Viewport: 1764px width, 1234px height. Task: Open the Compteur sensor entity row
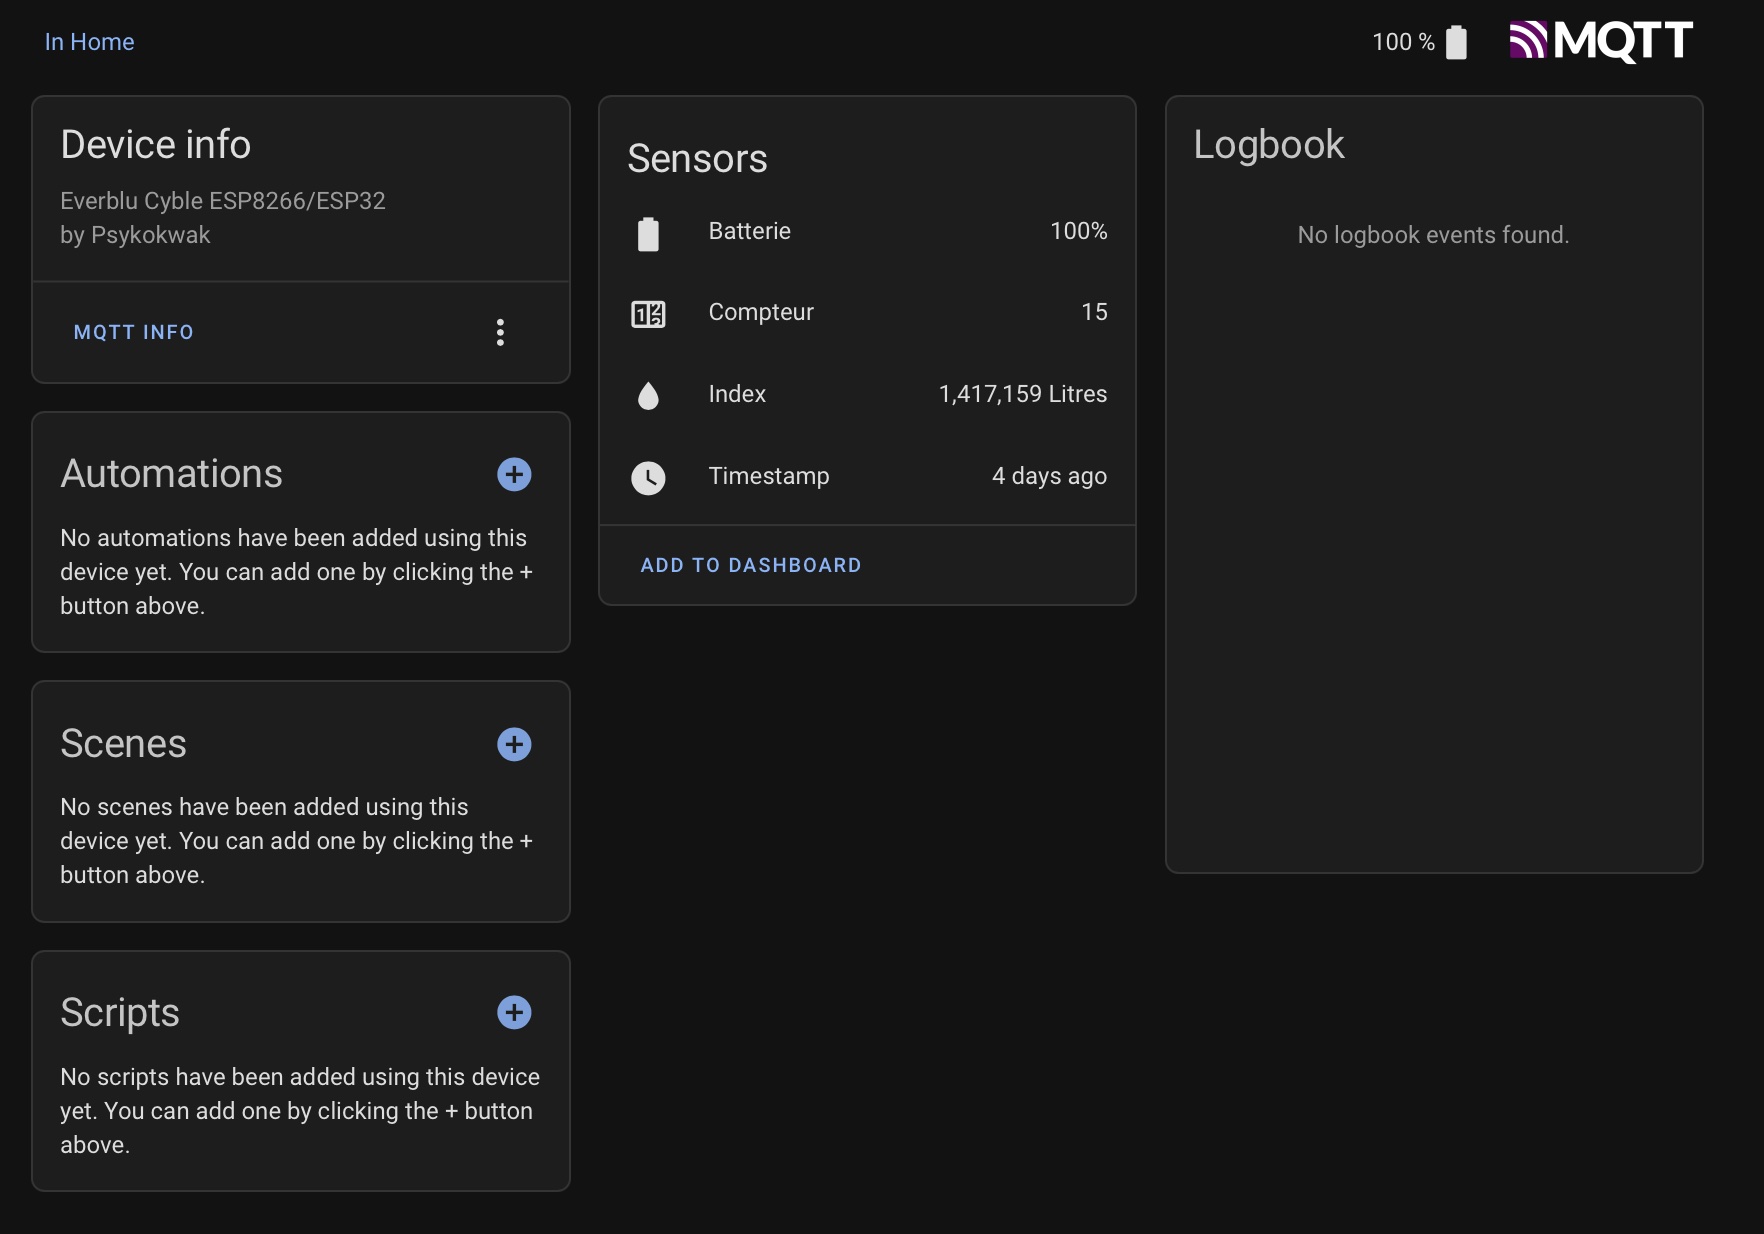[x=760, y=312]
